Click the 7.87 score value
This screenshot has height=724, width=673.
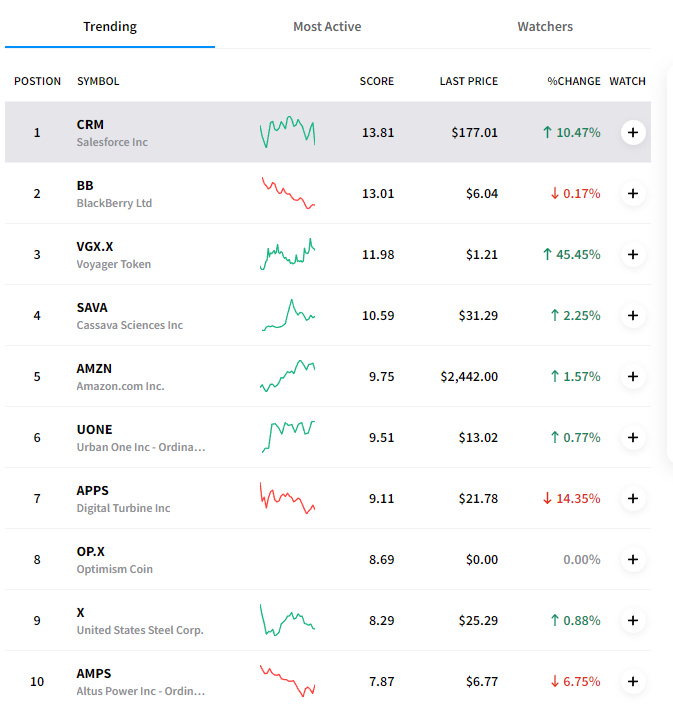(381, 682)
